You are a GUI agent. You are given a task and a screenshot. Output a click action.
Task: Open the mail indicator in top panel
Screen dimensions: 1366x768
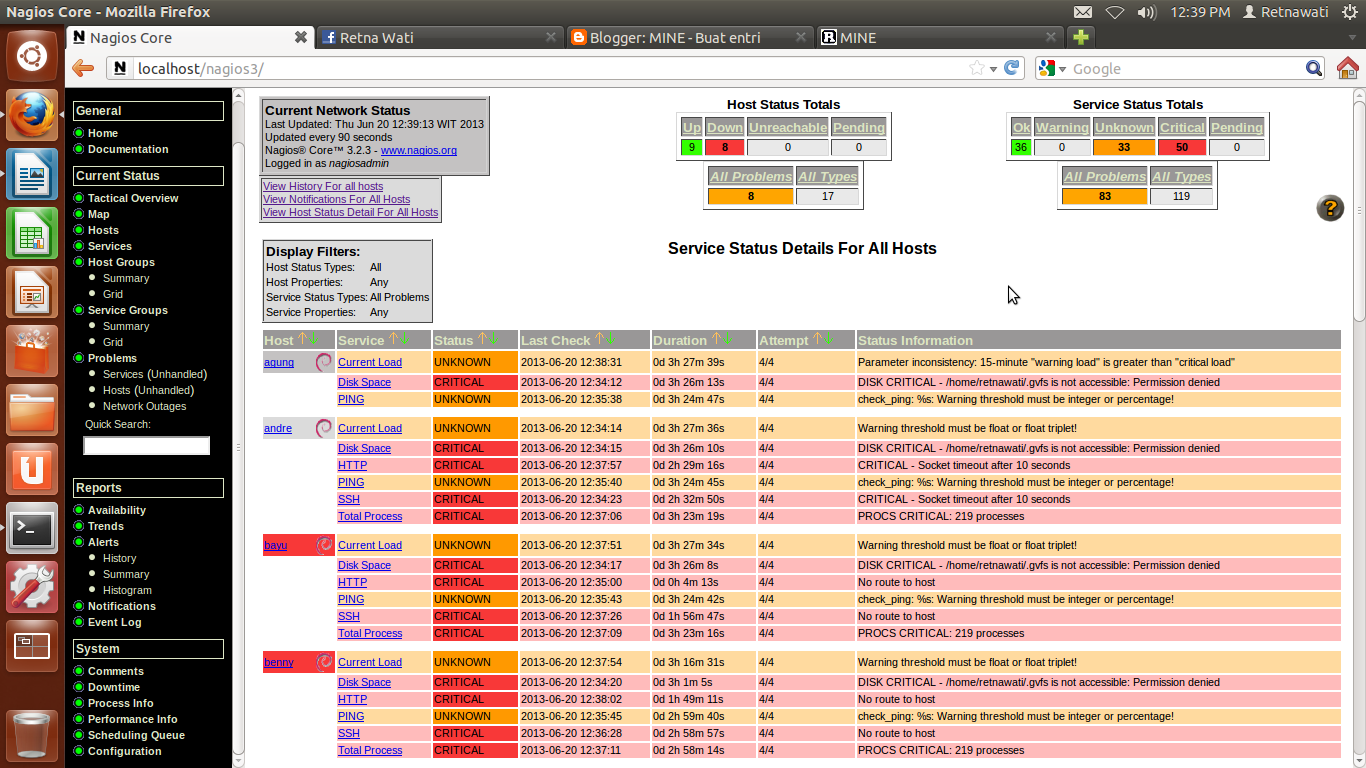[x=1083, y=12]
